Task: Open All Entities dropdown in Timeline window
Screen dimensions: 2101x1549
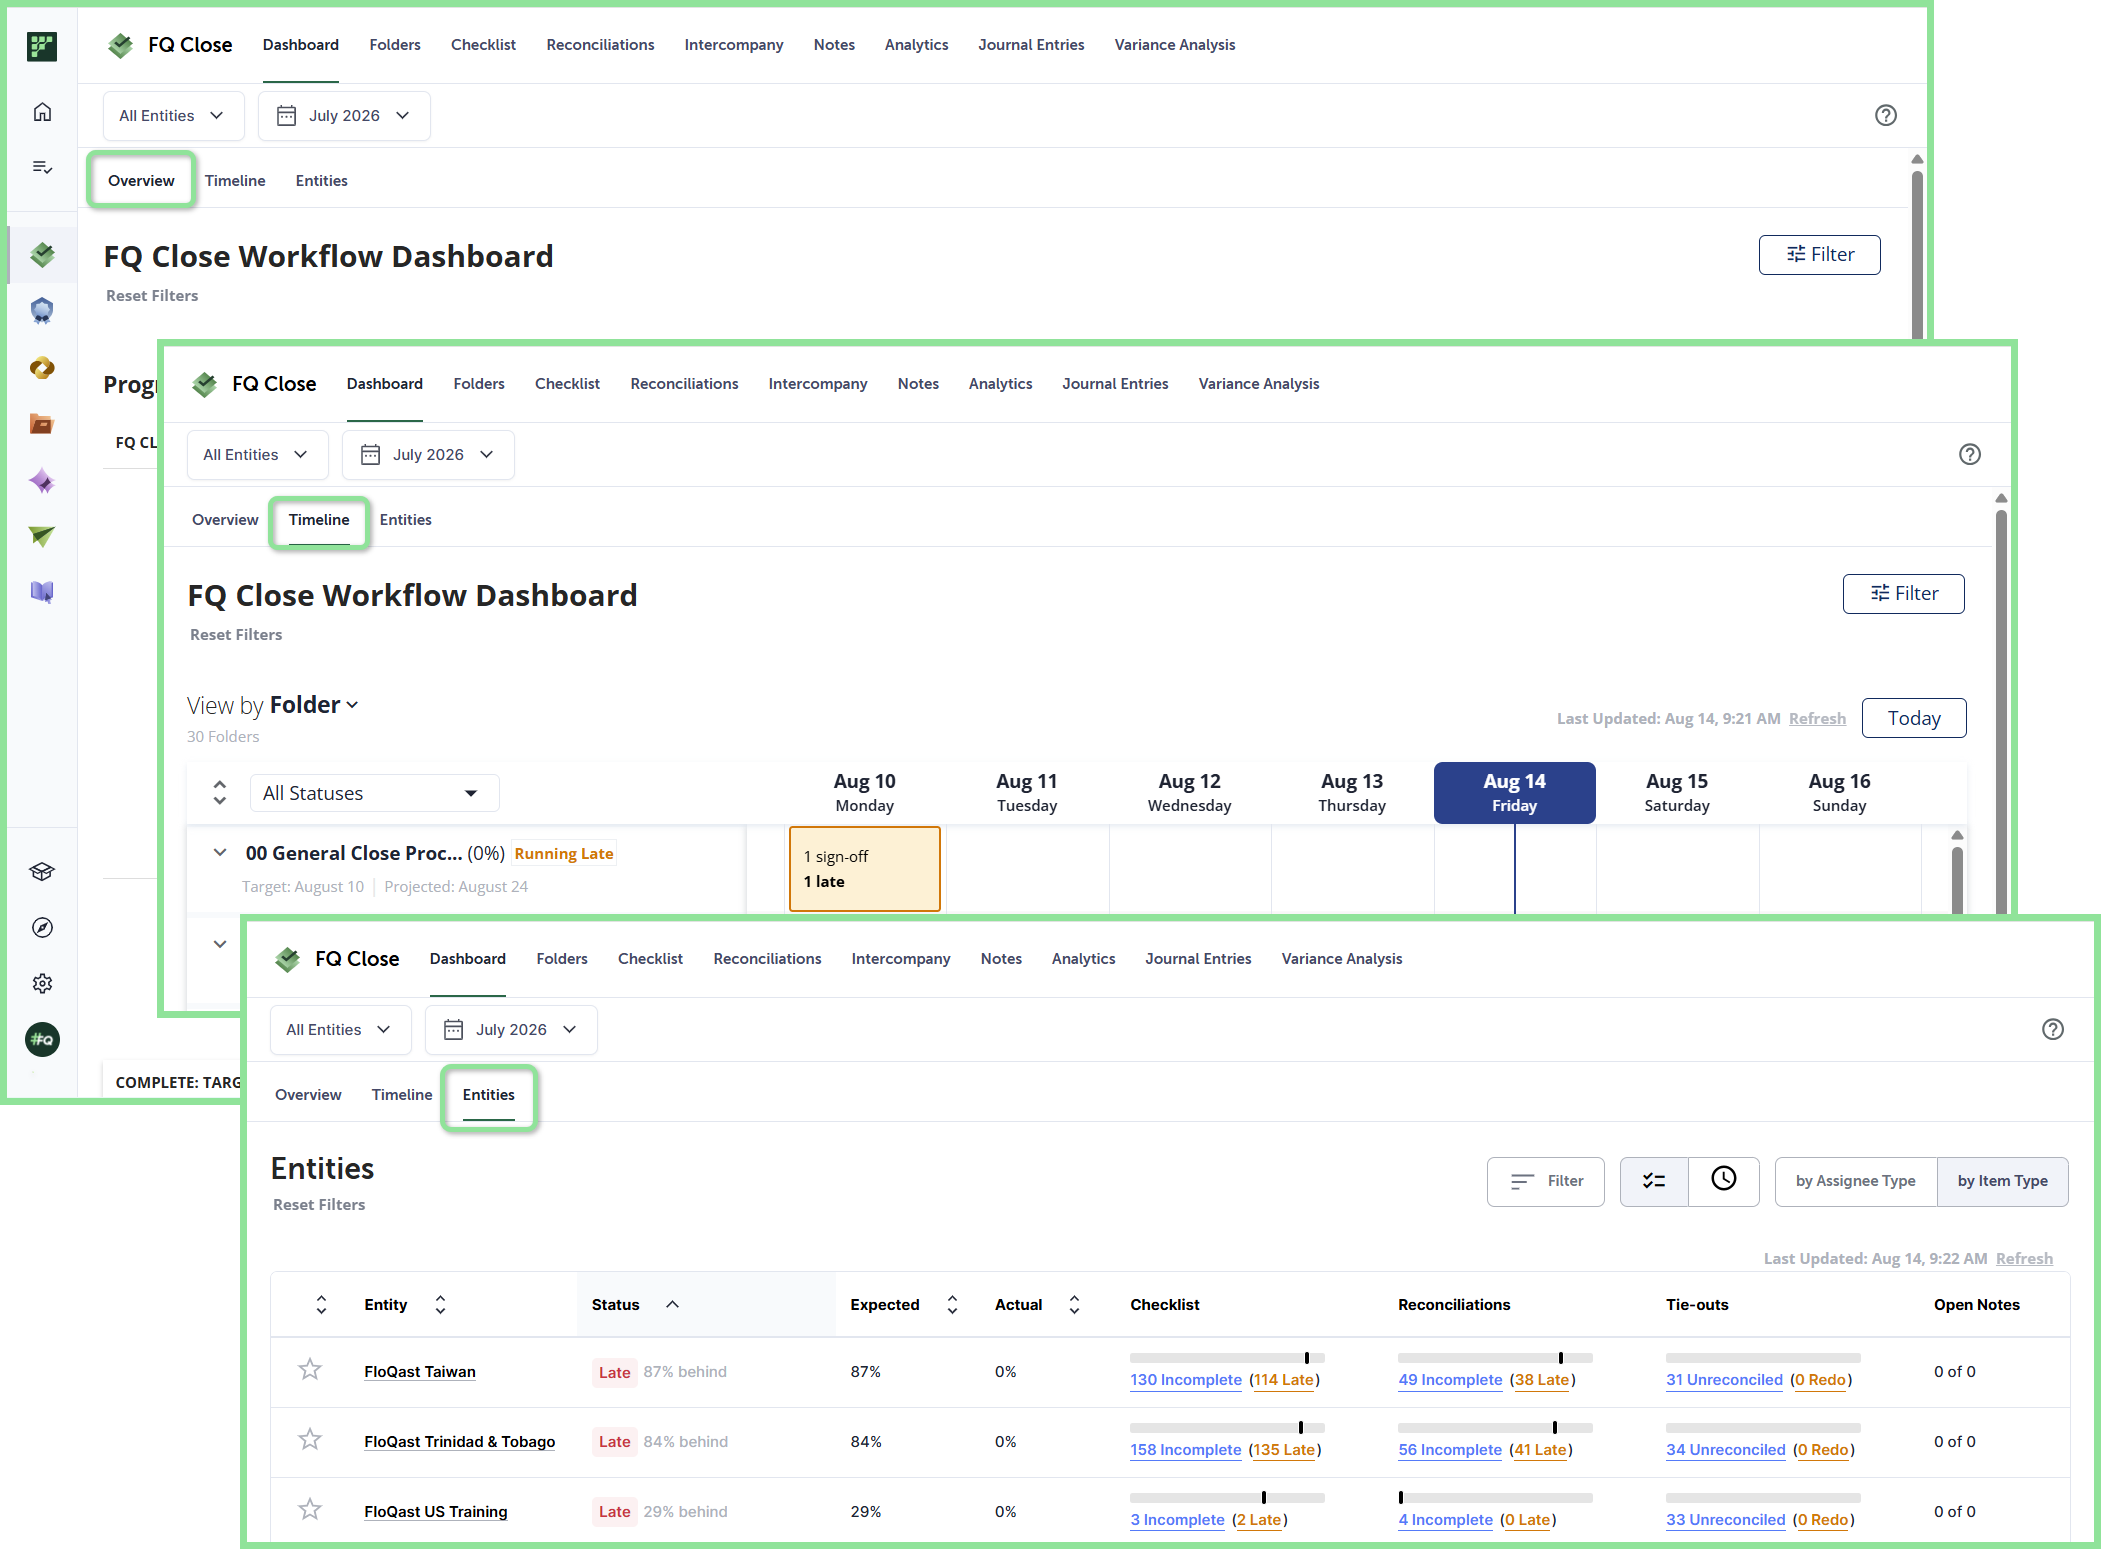Action: coord(257,455)
